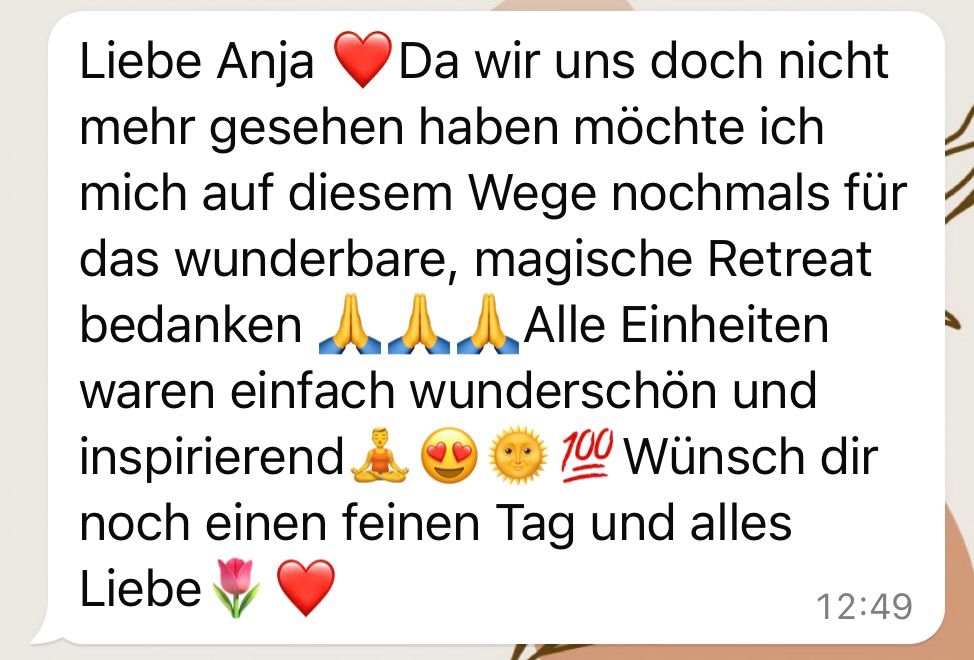Tap the word "Einheiten"
The height and width of the screenshot is (660, 974).
tap(725, 325)
